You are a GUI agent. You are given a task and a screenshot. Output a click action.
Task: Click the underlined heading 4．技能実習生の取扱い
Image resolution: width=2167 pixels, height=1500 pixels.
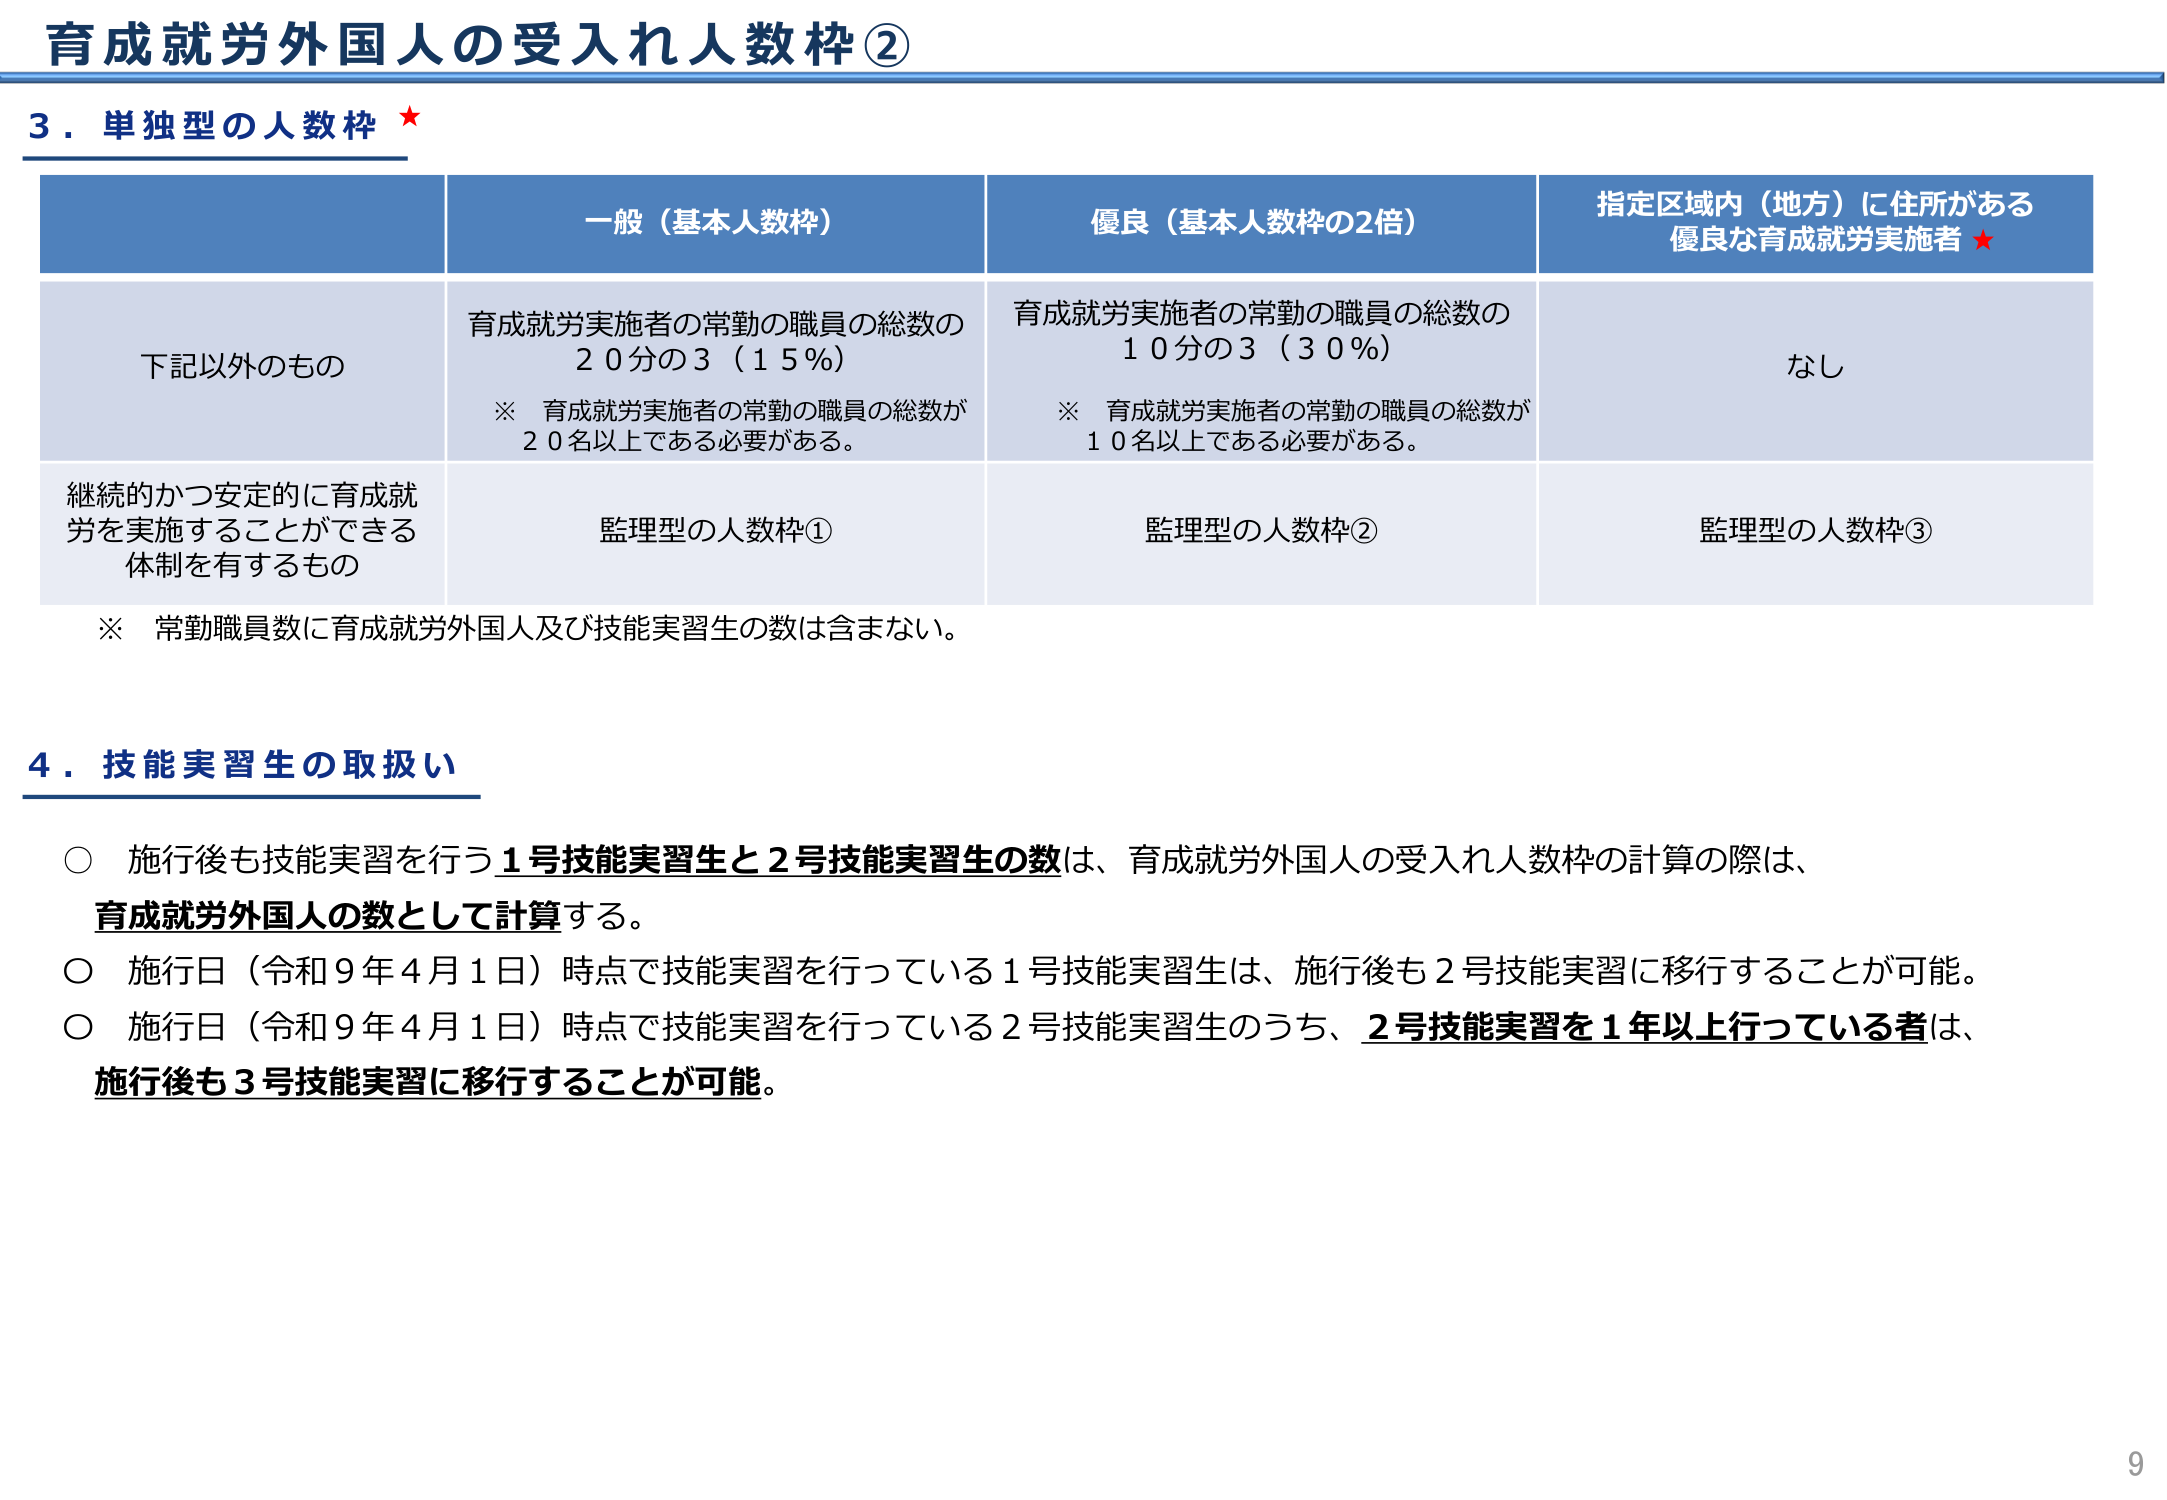tap(243, 765)
